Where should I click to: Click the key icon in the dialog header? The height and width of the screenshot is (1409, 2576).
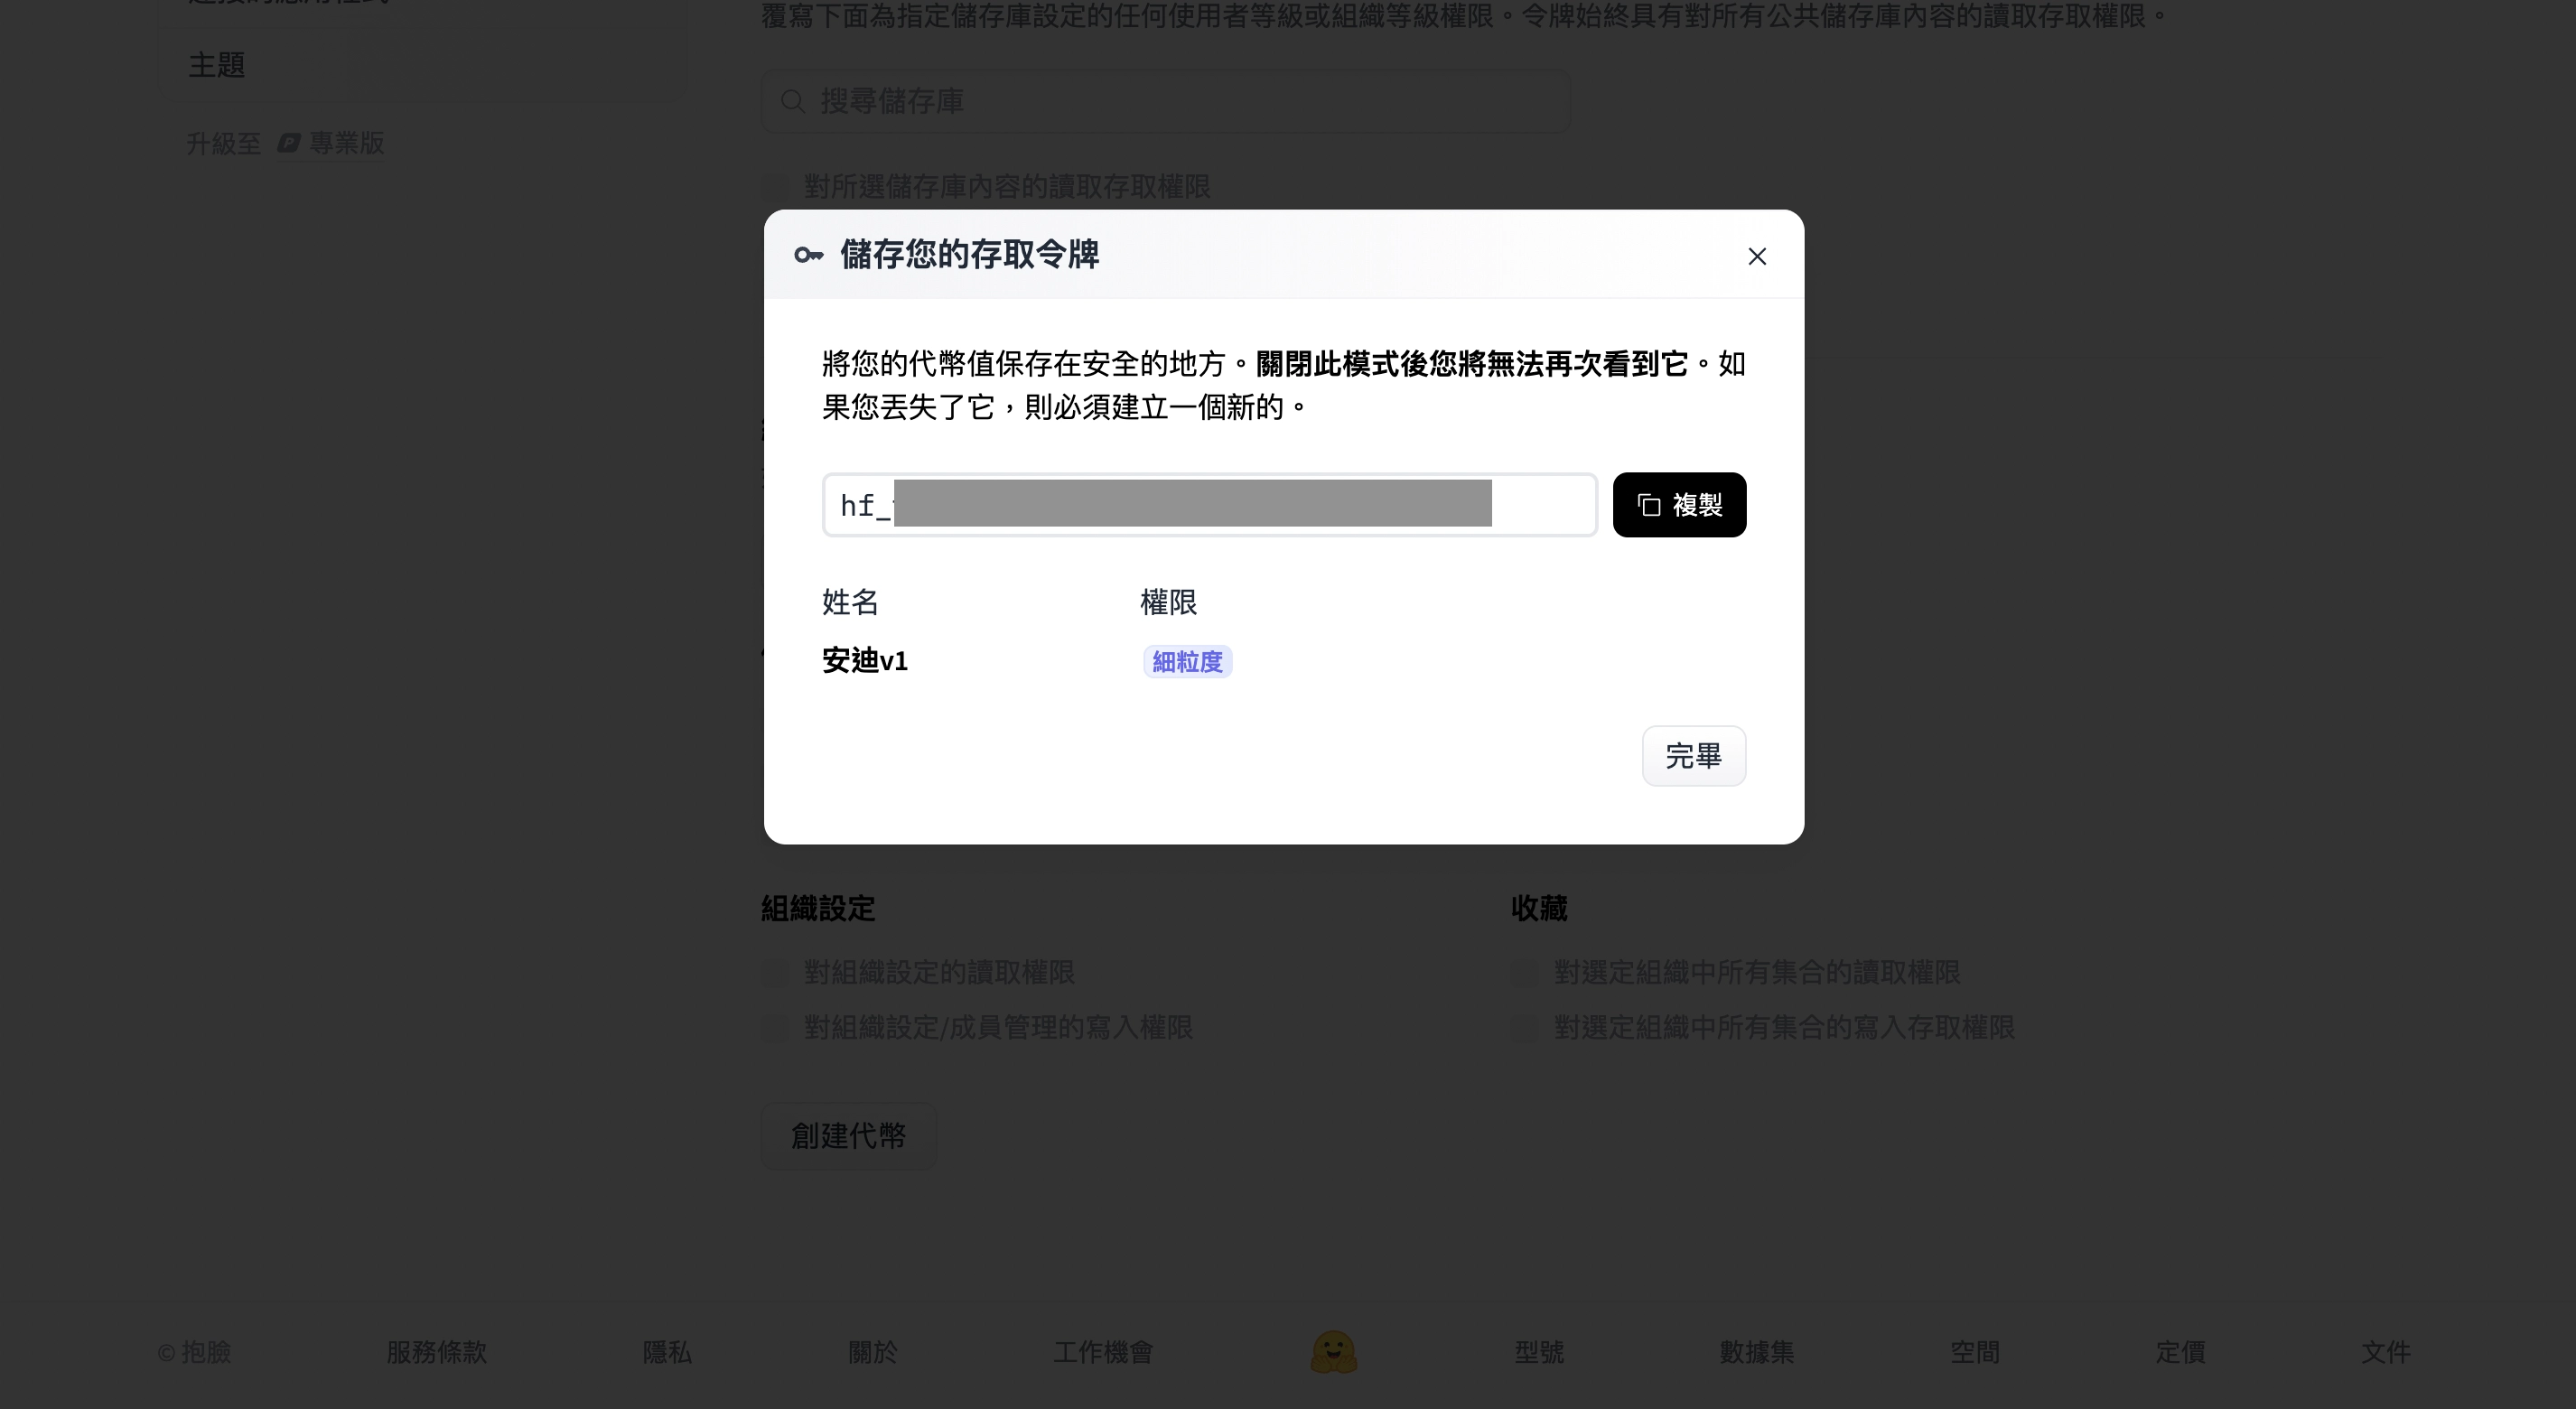coord(808,255)
